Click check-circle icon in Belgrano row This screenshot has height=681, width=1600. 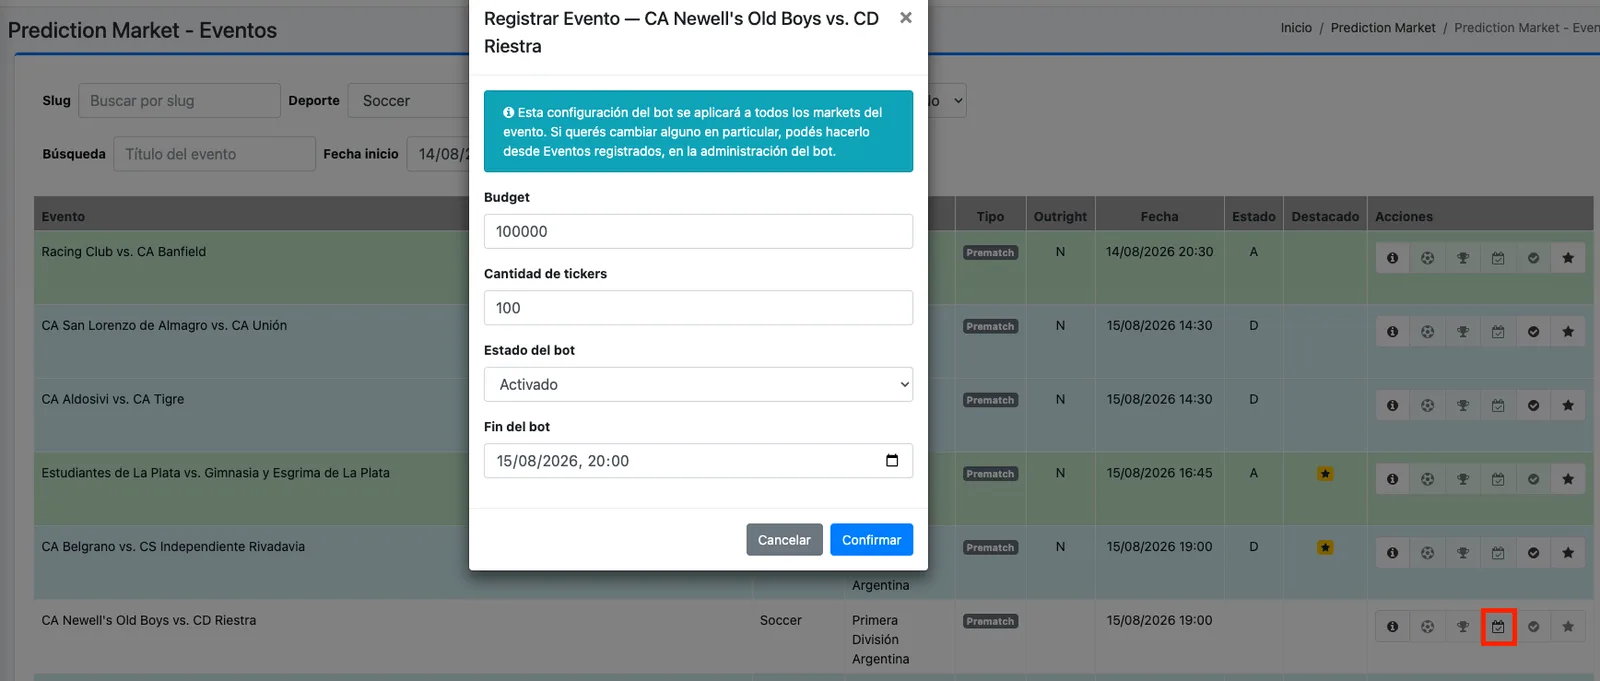1533,553
